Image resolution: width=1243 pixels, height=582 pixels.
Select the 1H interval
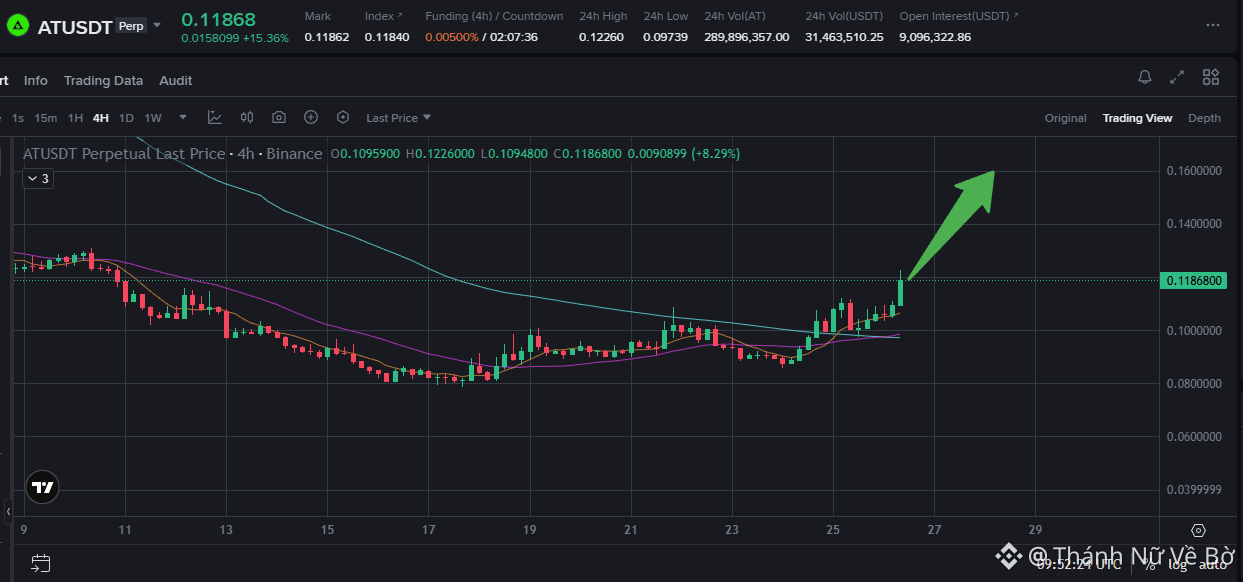pos(76,118)
